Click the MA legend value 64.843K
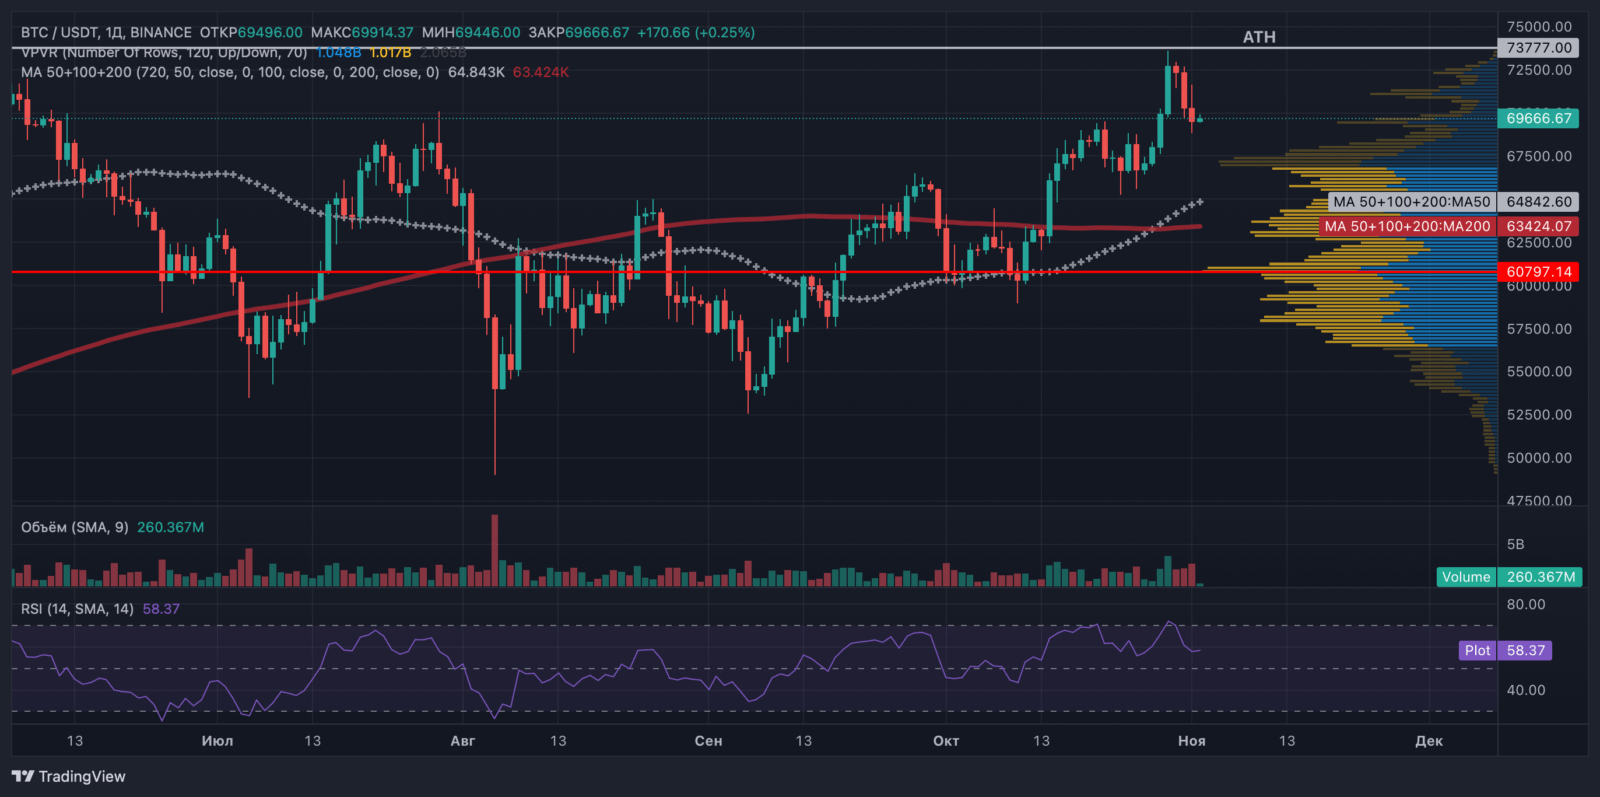The width and height of the screenshot is (1600, 797). click(x=476, y=72)
